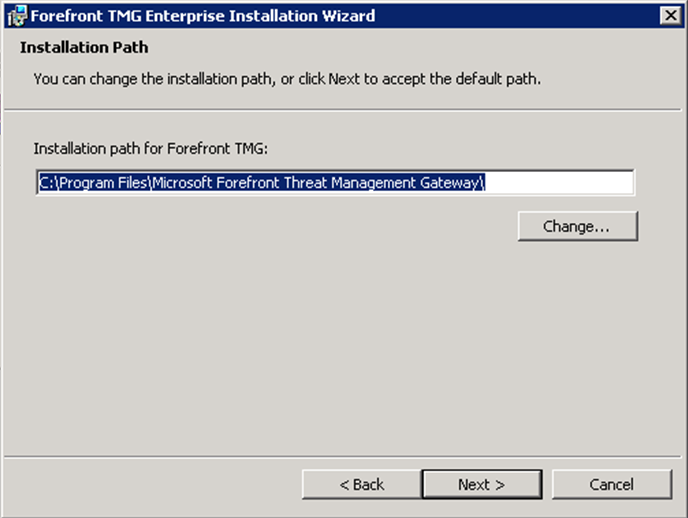Click the separator line above the navigation buttons
This screenshot has height=518, width=688.
[x=344, y=457]
